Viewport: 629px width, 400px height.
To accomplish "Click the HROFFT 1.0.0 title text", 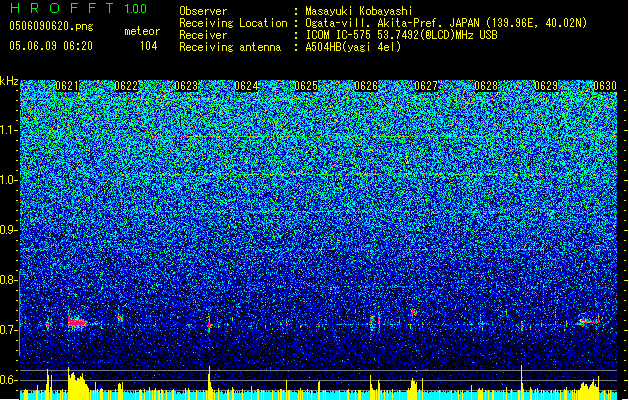I will 78,8.
